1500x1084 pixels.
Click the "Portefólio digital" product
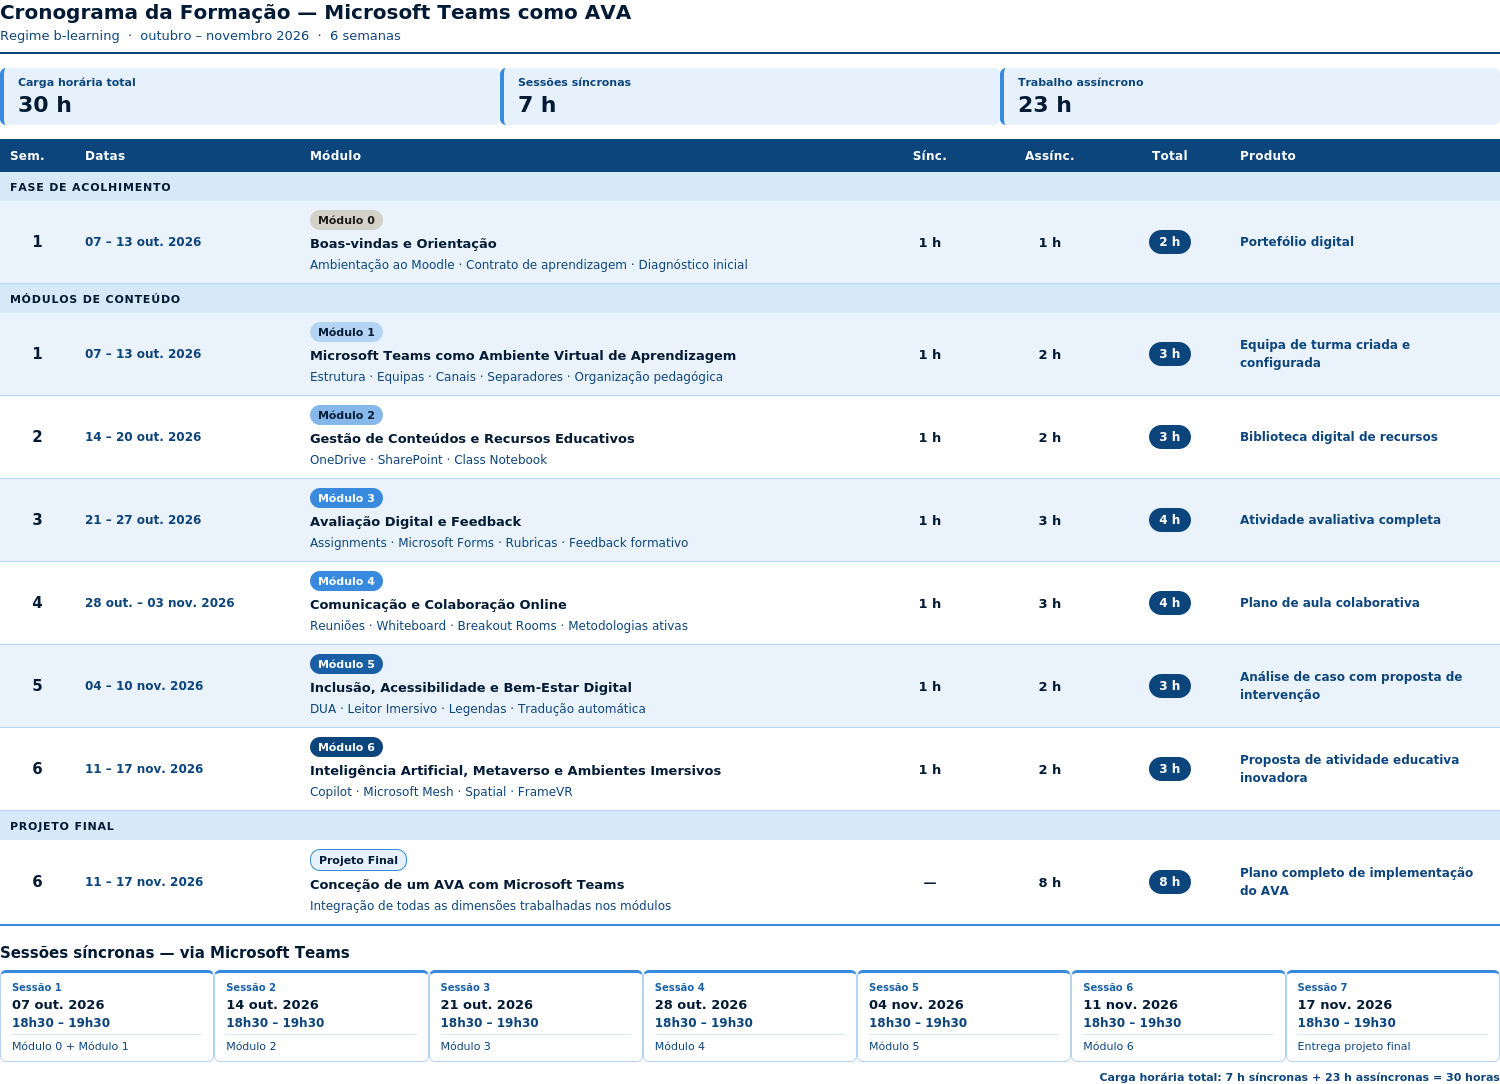point(1297,242)
